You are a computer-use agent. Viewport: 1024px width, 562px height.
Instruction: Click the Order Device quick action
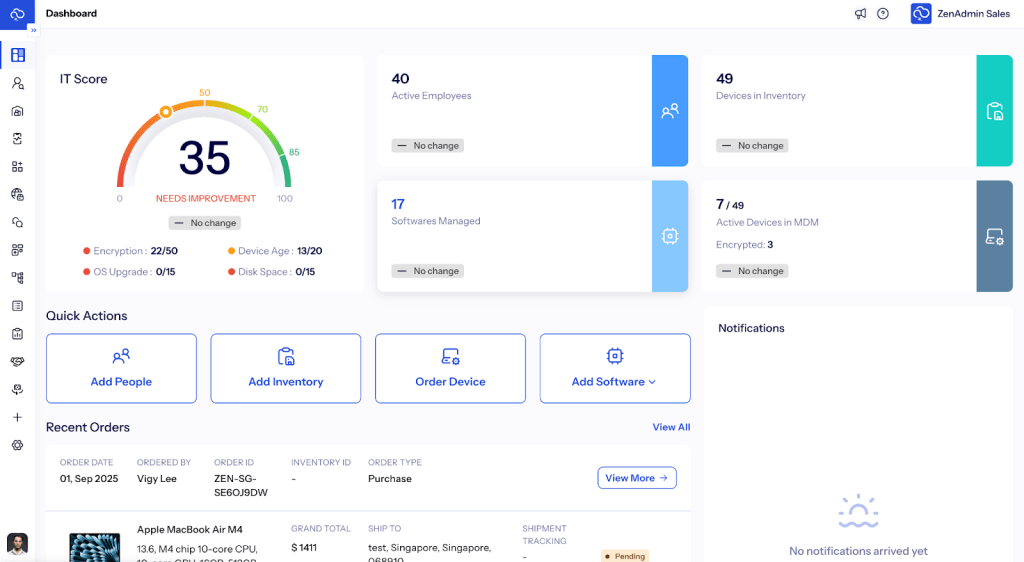[450, 369]
